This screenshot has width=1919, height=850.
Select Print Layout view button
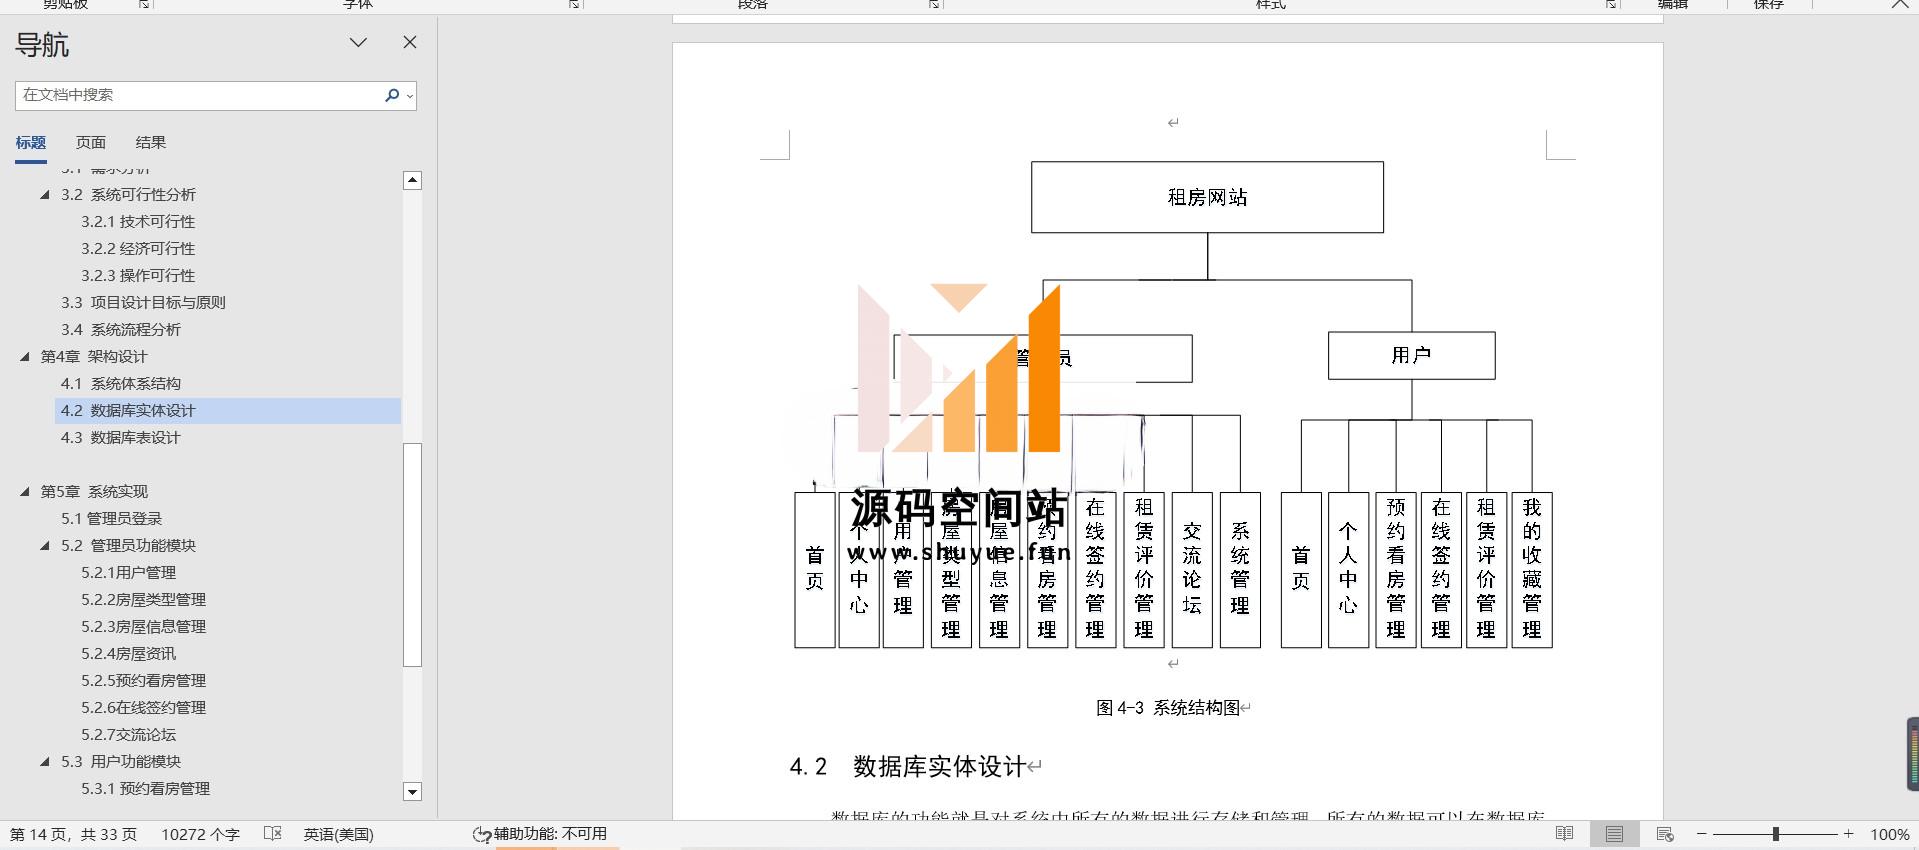1614,834
